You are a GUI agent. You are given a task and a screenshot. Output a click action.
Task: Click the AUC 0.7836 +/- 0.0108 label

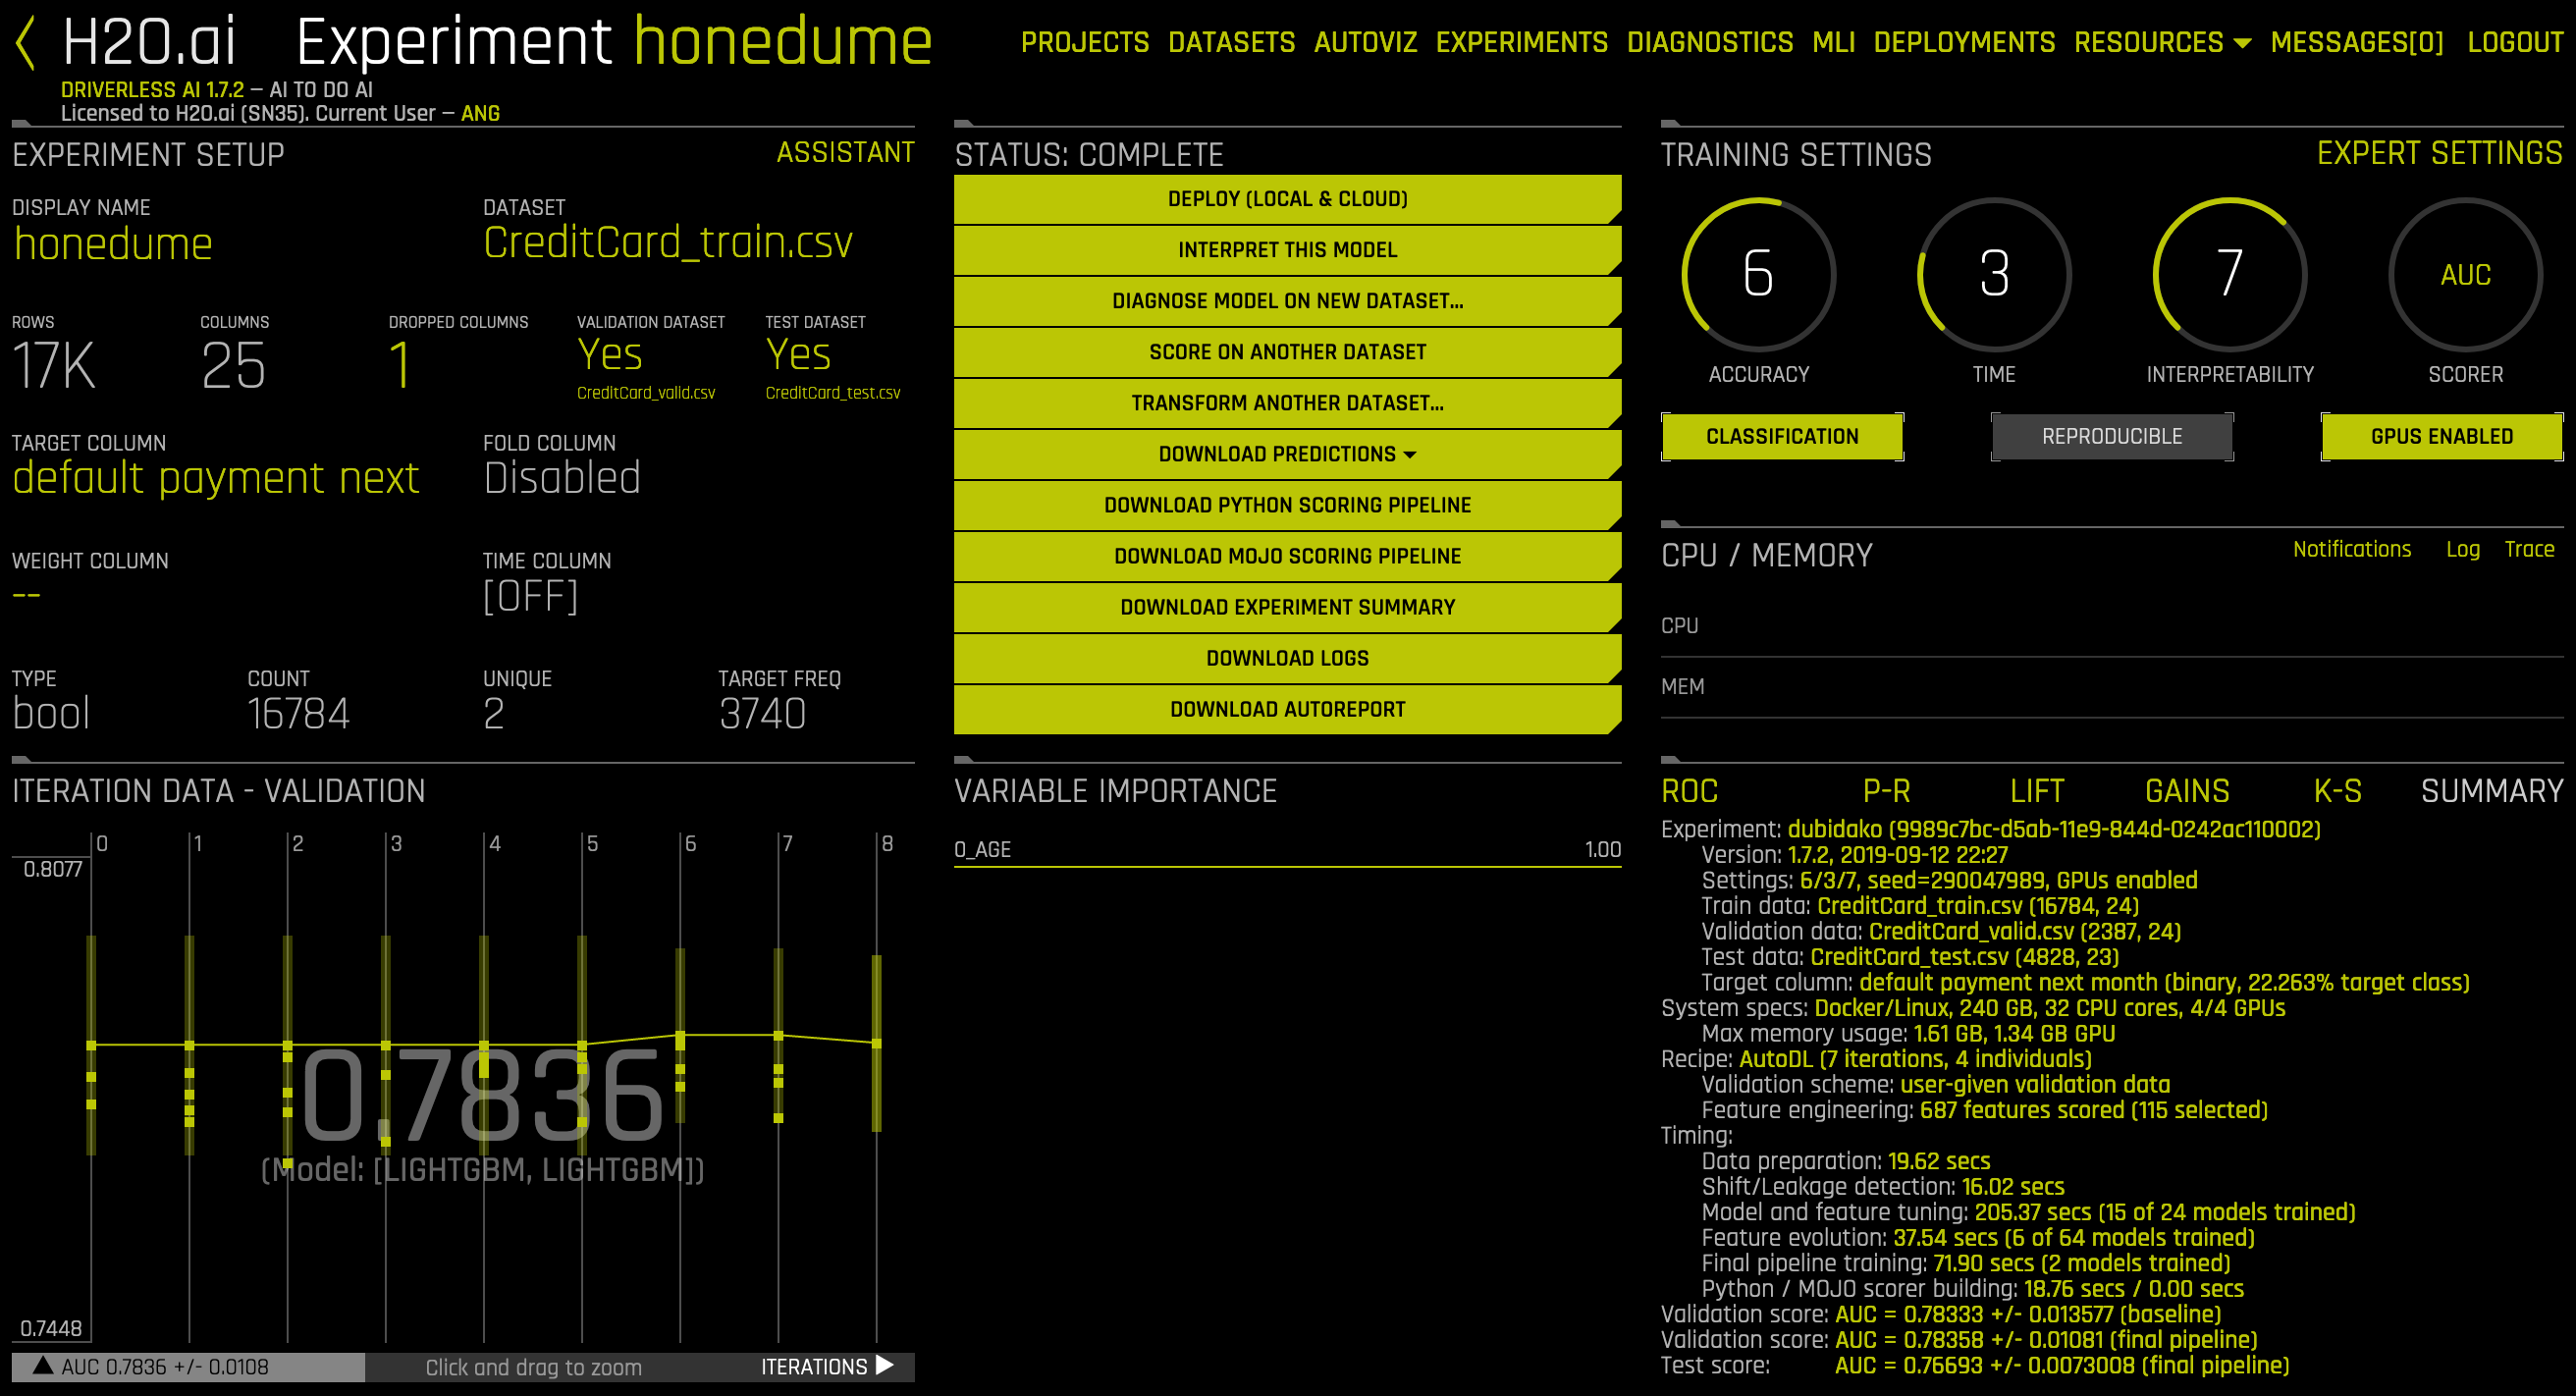coord(165,1366)
